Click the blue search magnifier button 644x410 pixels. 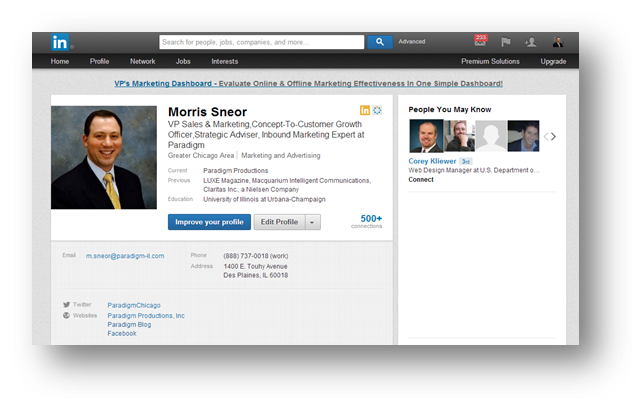click(380, 42)
